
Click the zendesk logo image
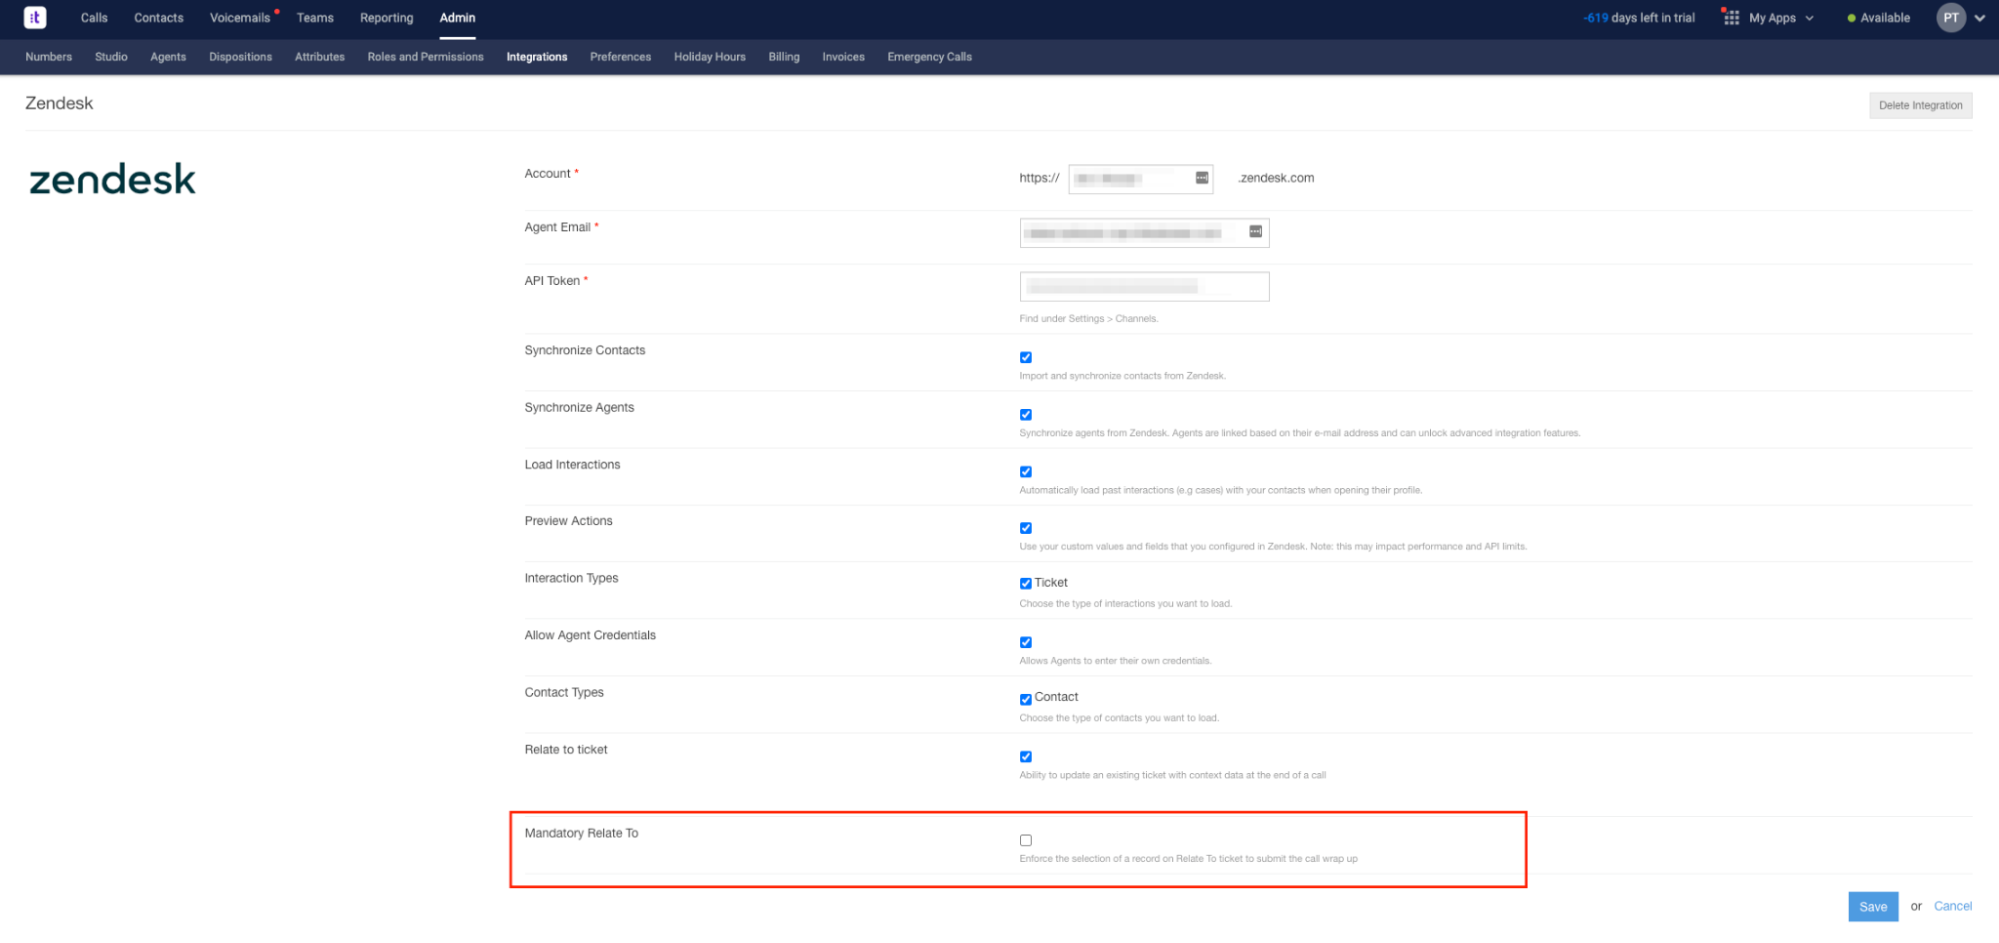coord(112,179)
